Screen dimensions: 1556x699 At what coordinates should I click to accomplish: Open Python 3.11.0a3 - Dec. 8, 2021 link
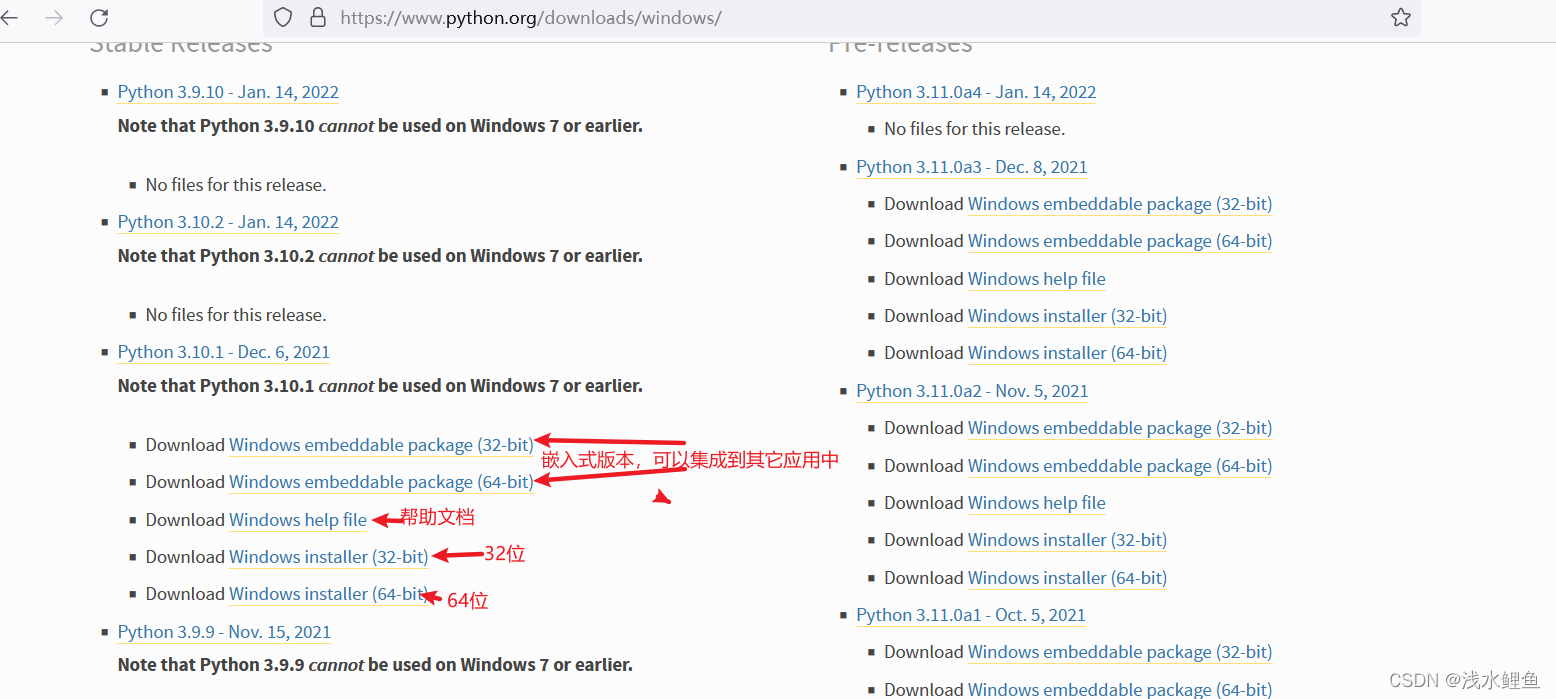click(972, 167)
